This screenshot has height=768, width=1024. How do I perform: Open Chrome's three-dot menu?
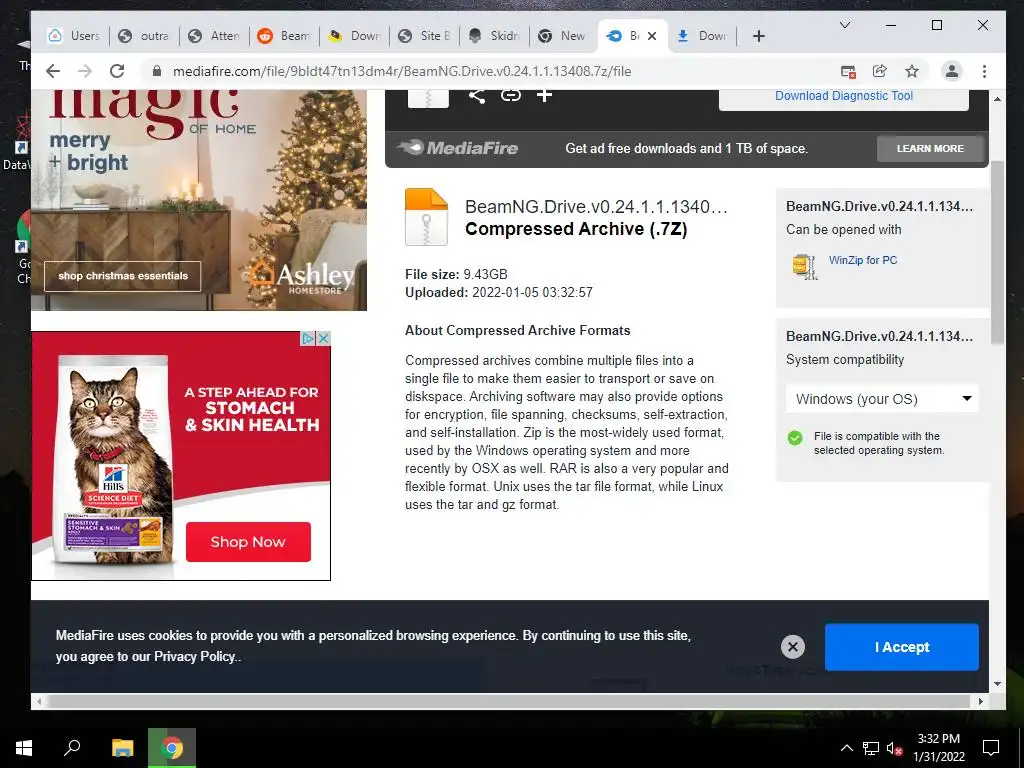[984, 71]
